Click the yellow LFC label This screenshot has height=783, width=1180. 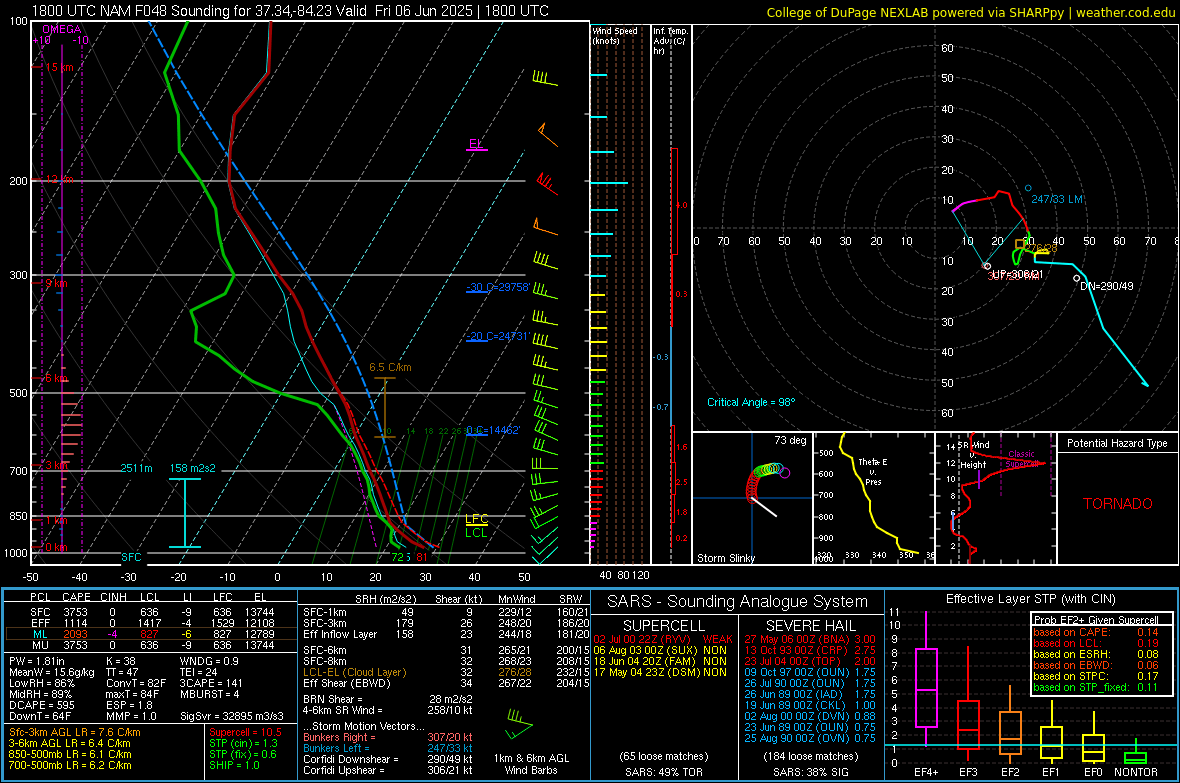(x=476, y=519)
